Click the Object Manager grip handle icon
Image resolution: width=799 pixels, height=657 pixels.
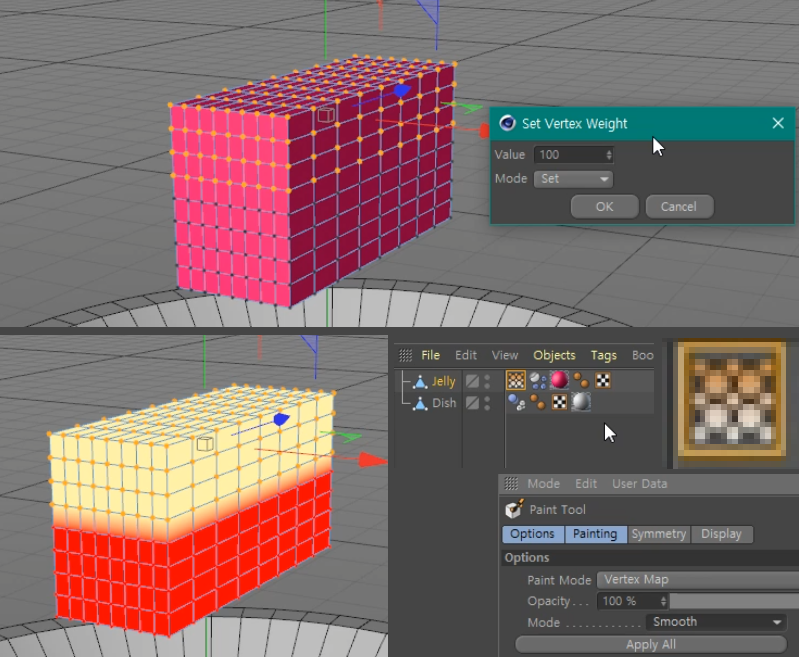405,355
